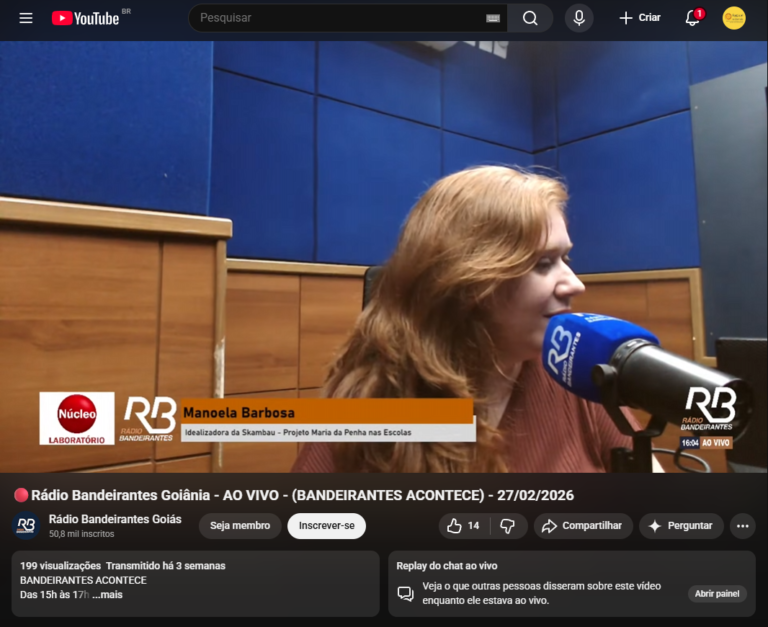This screenshot has width=768, height=627.
Task: Click the Compartilhar share button
Action: tap(583, 526)
